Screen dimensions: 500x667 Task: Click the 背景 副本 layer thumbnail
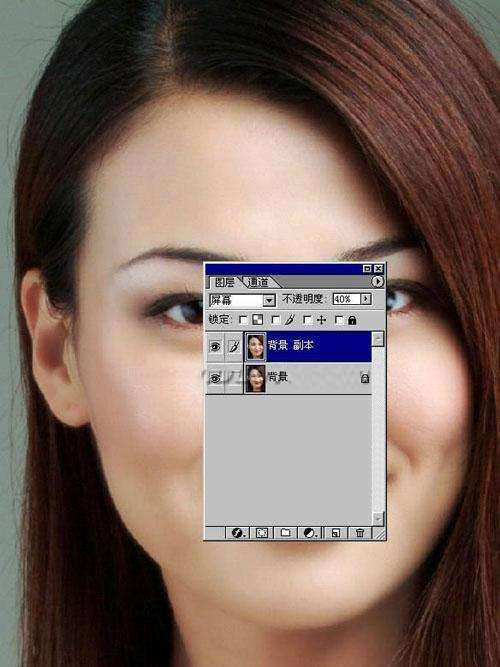point(255,347)
